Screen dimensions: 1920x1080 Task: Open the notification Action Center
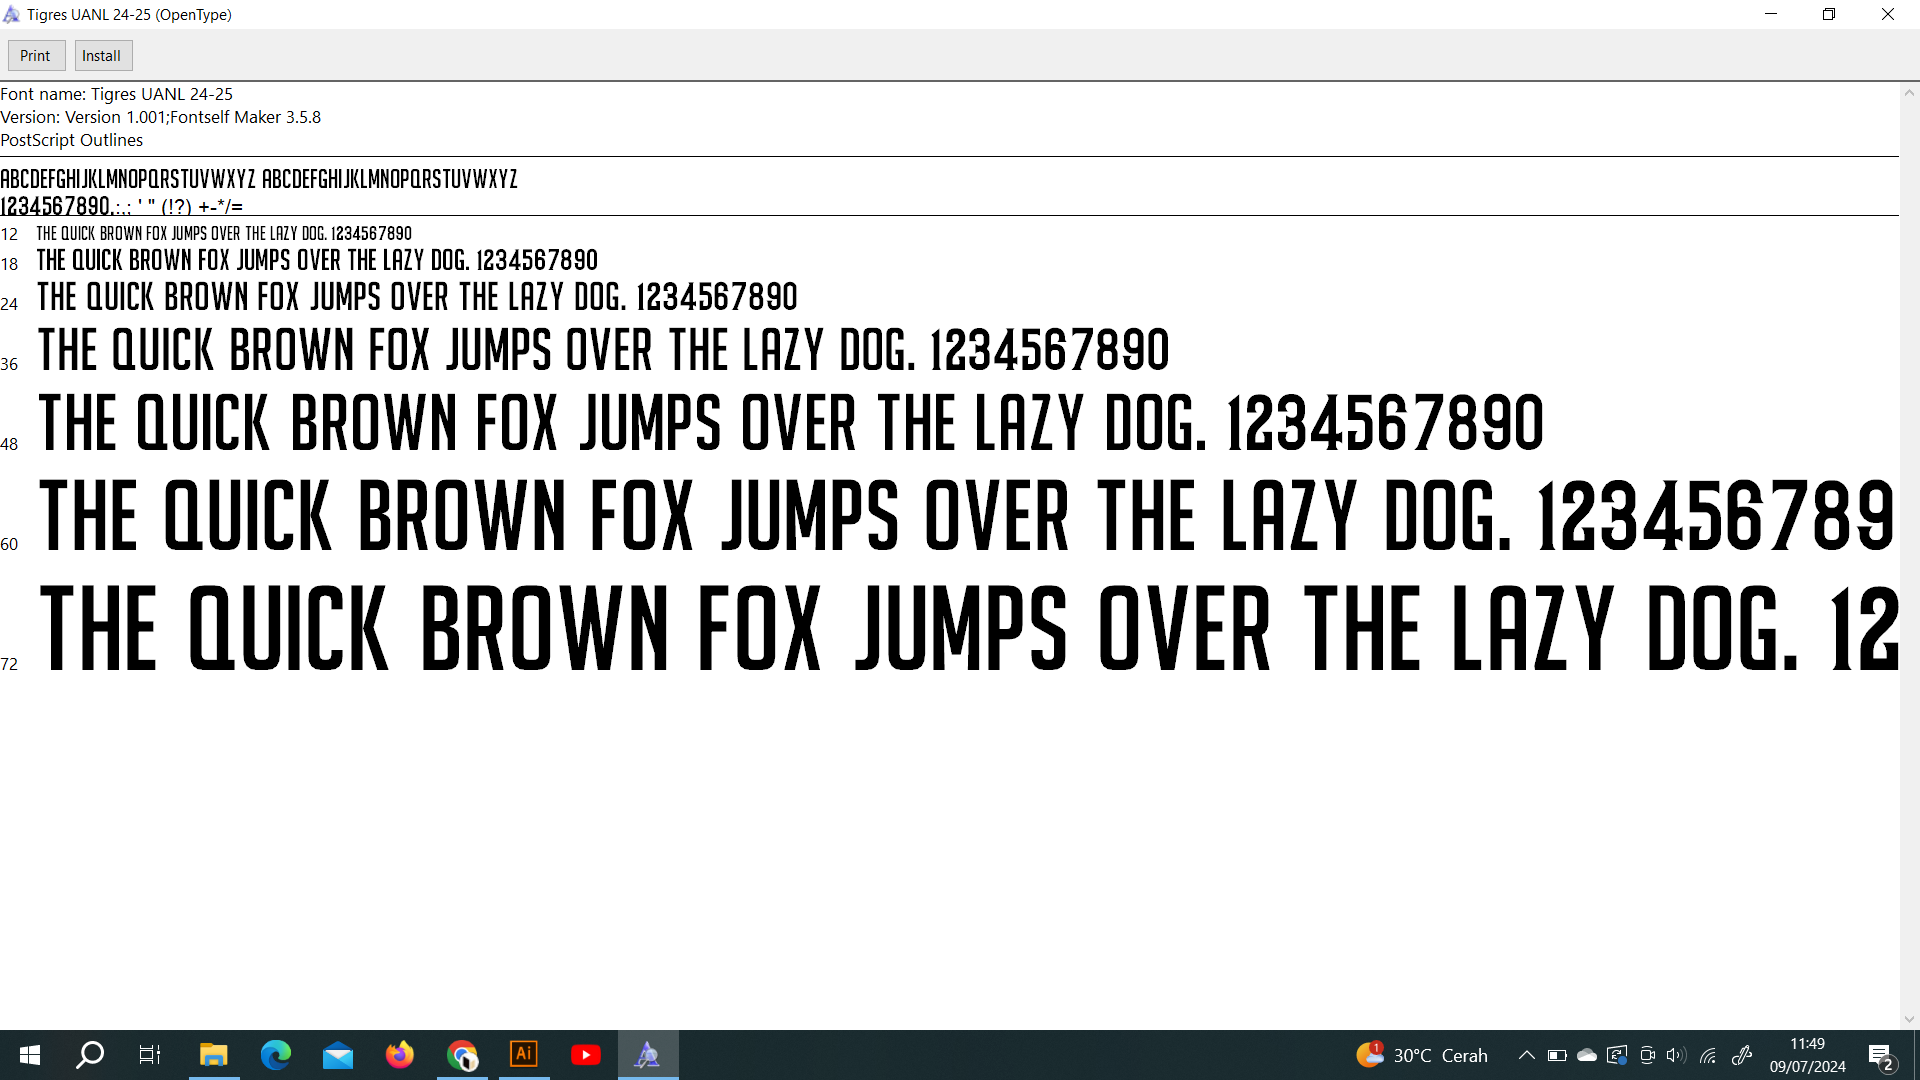coord(1881,1055)
